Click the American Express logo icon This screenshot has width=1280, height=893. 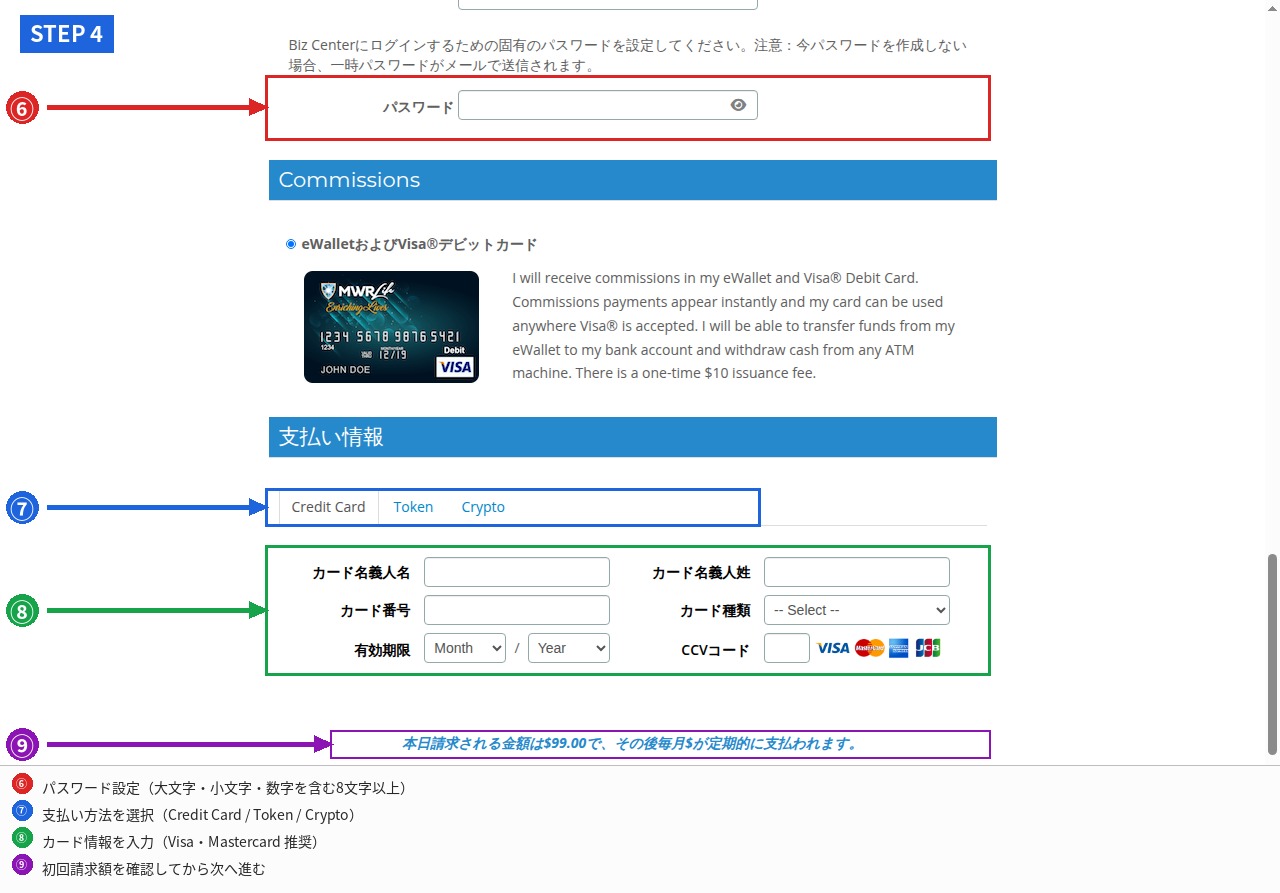tap(898, 648)
